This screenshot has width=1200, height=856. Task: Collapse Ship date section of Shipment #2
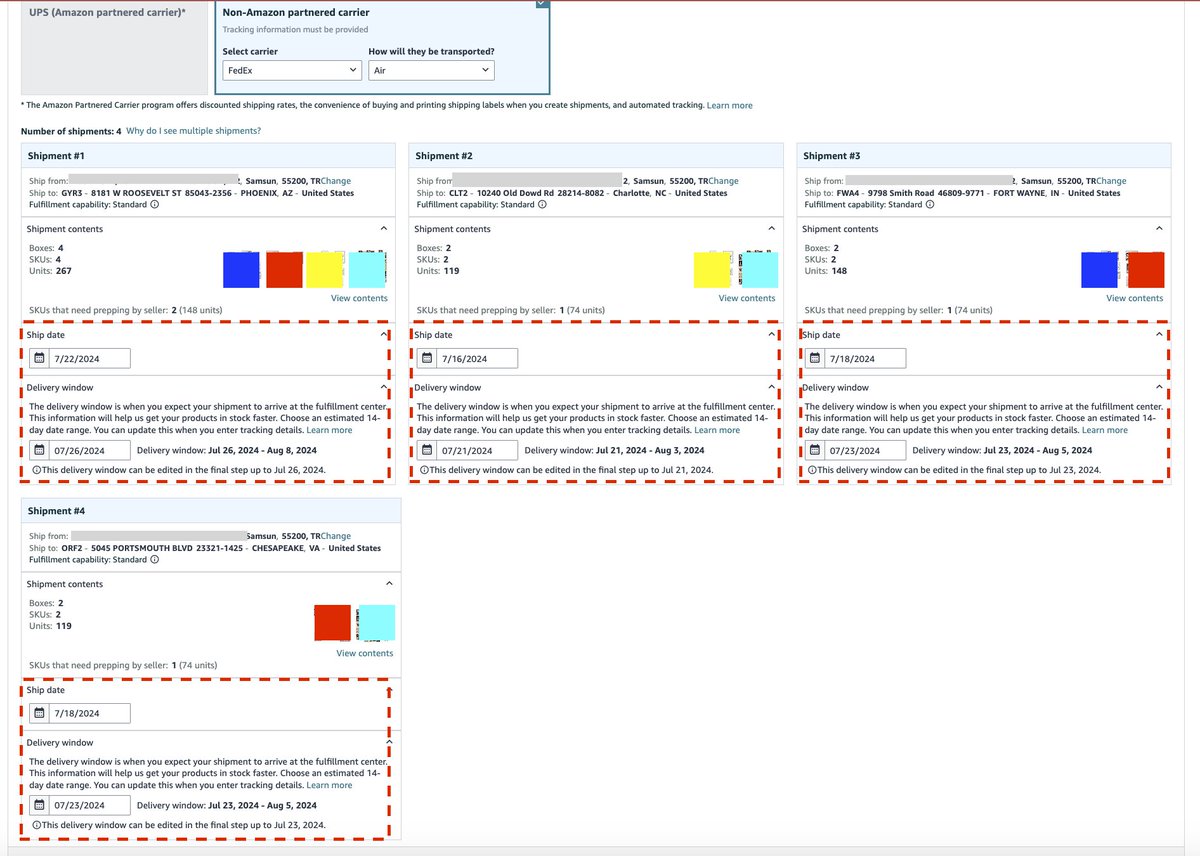(771, 335)
